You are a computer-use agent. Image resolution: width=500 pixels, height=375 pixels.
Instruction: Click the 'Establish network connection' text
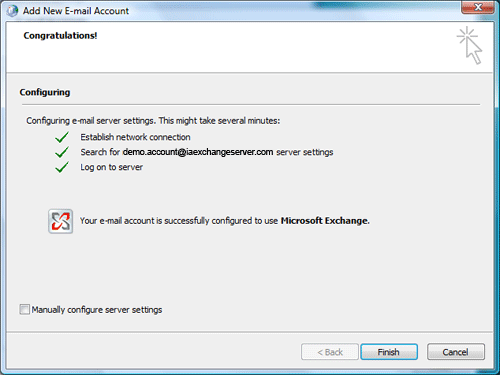click(135, 137)
